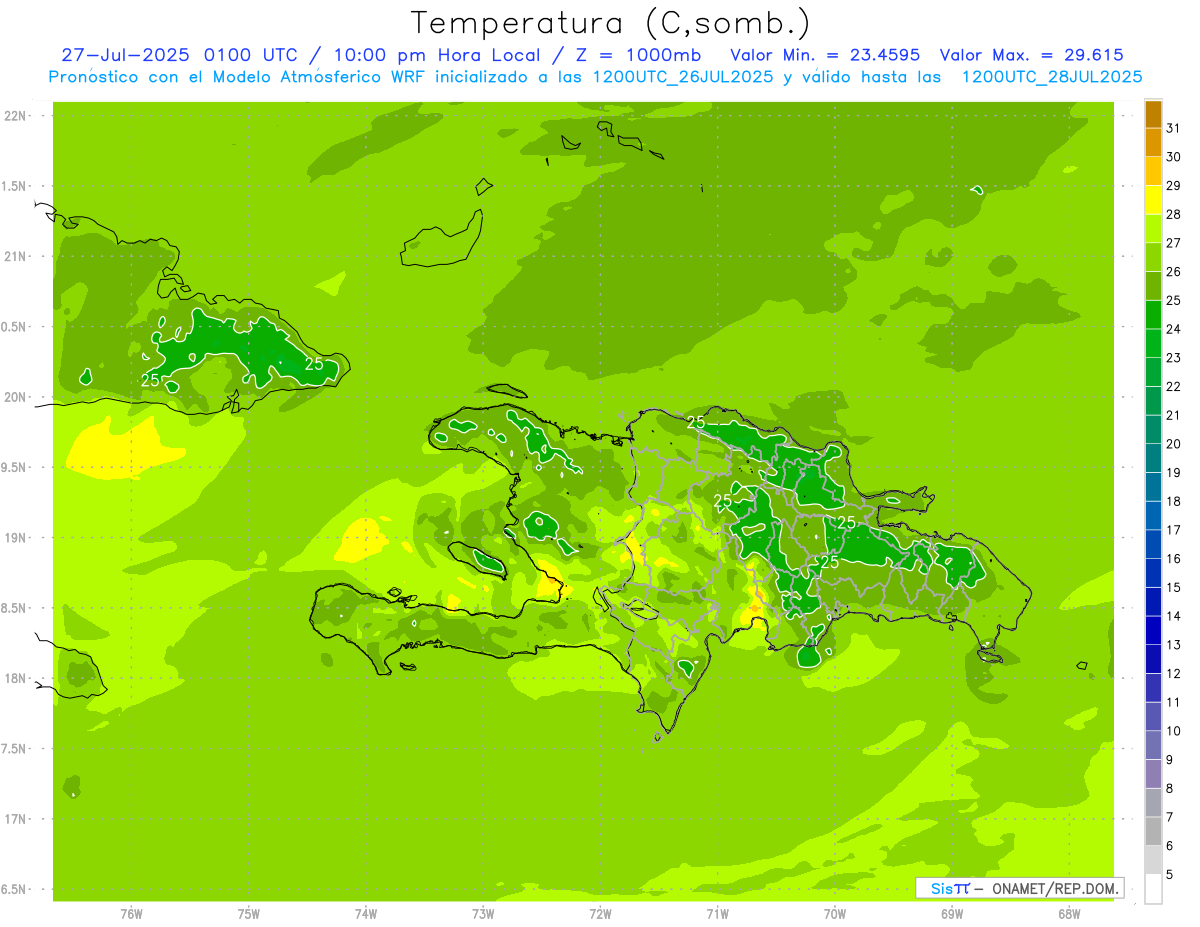Click gray legend swatch between 6 and 7
This screenshot has width=1200, height=927.
point(1153,831)
